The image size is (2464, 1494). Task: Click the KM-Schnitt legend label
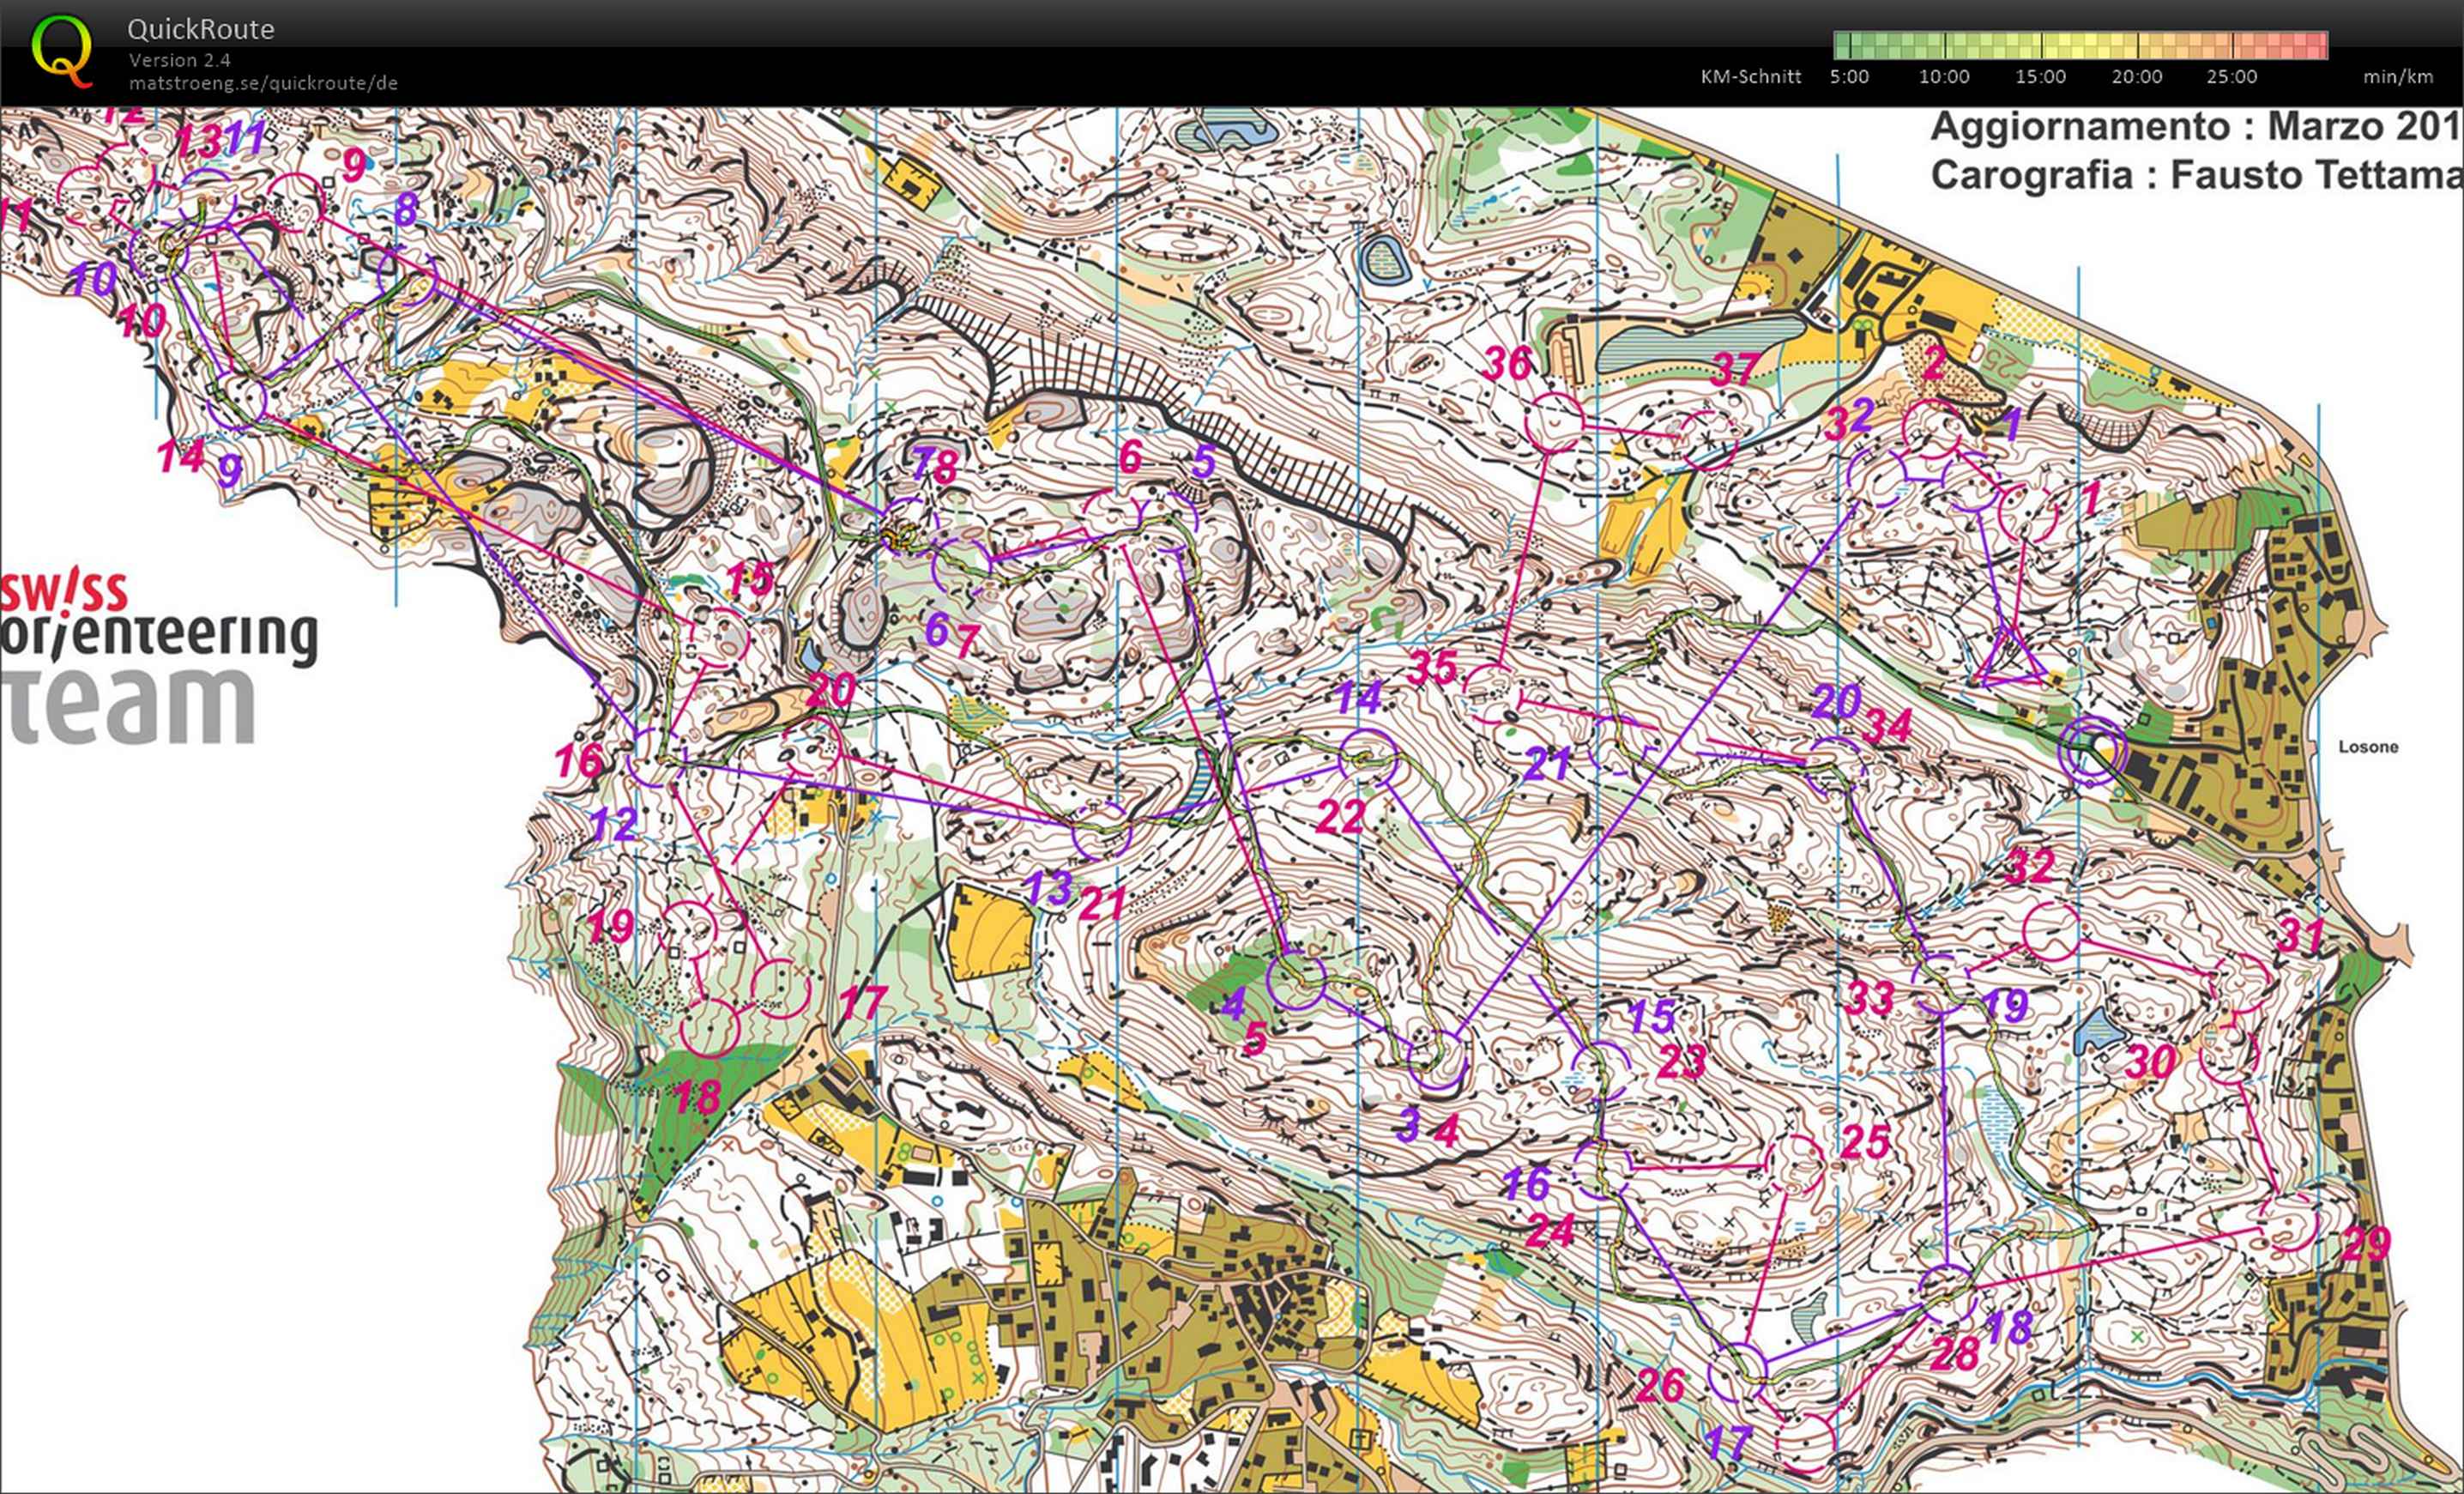(x=1750, y=77)
